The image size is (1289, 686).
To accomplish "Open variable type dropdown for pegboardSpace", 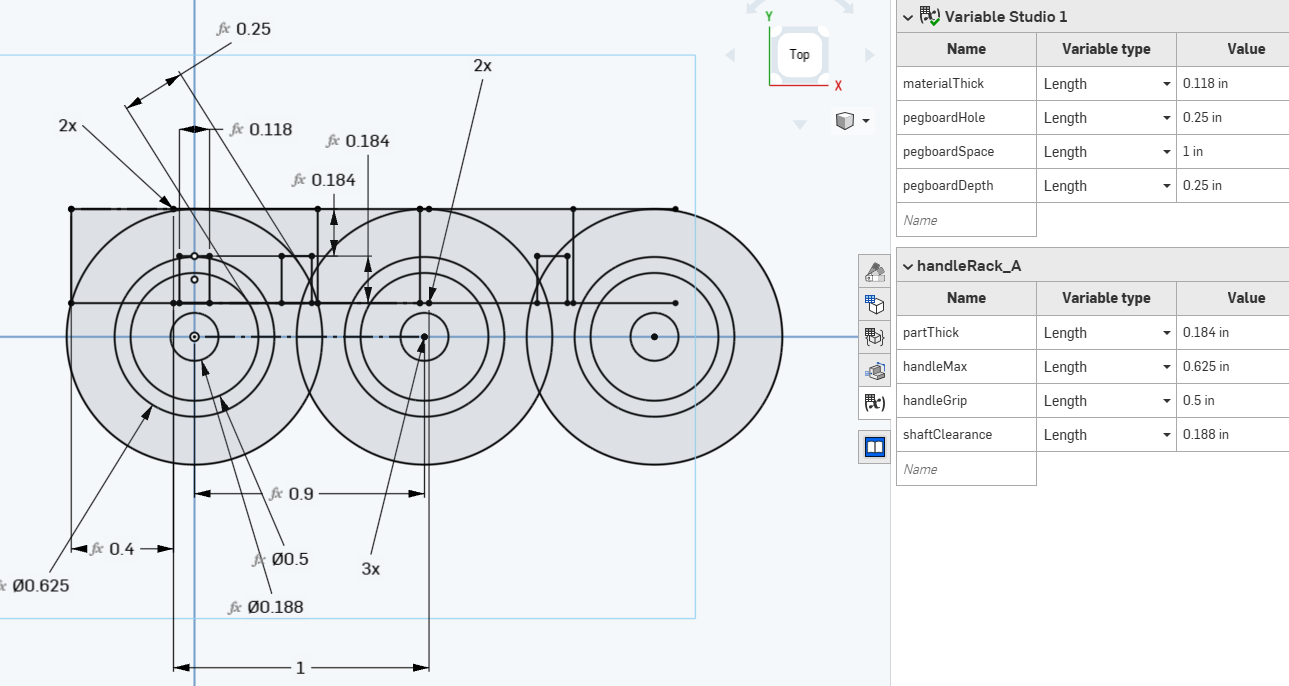I will click(x=1166, y=152).
